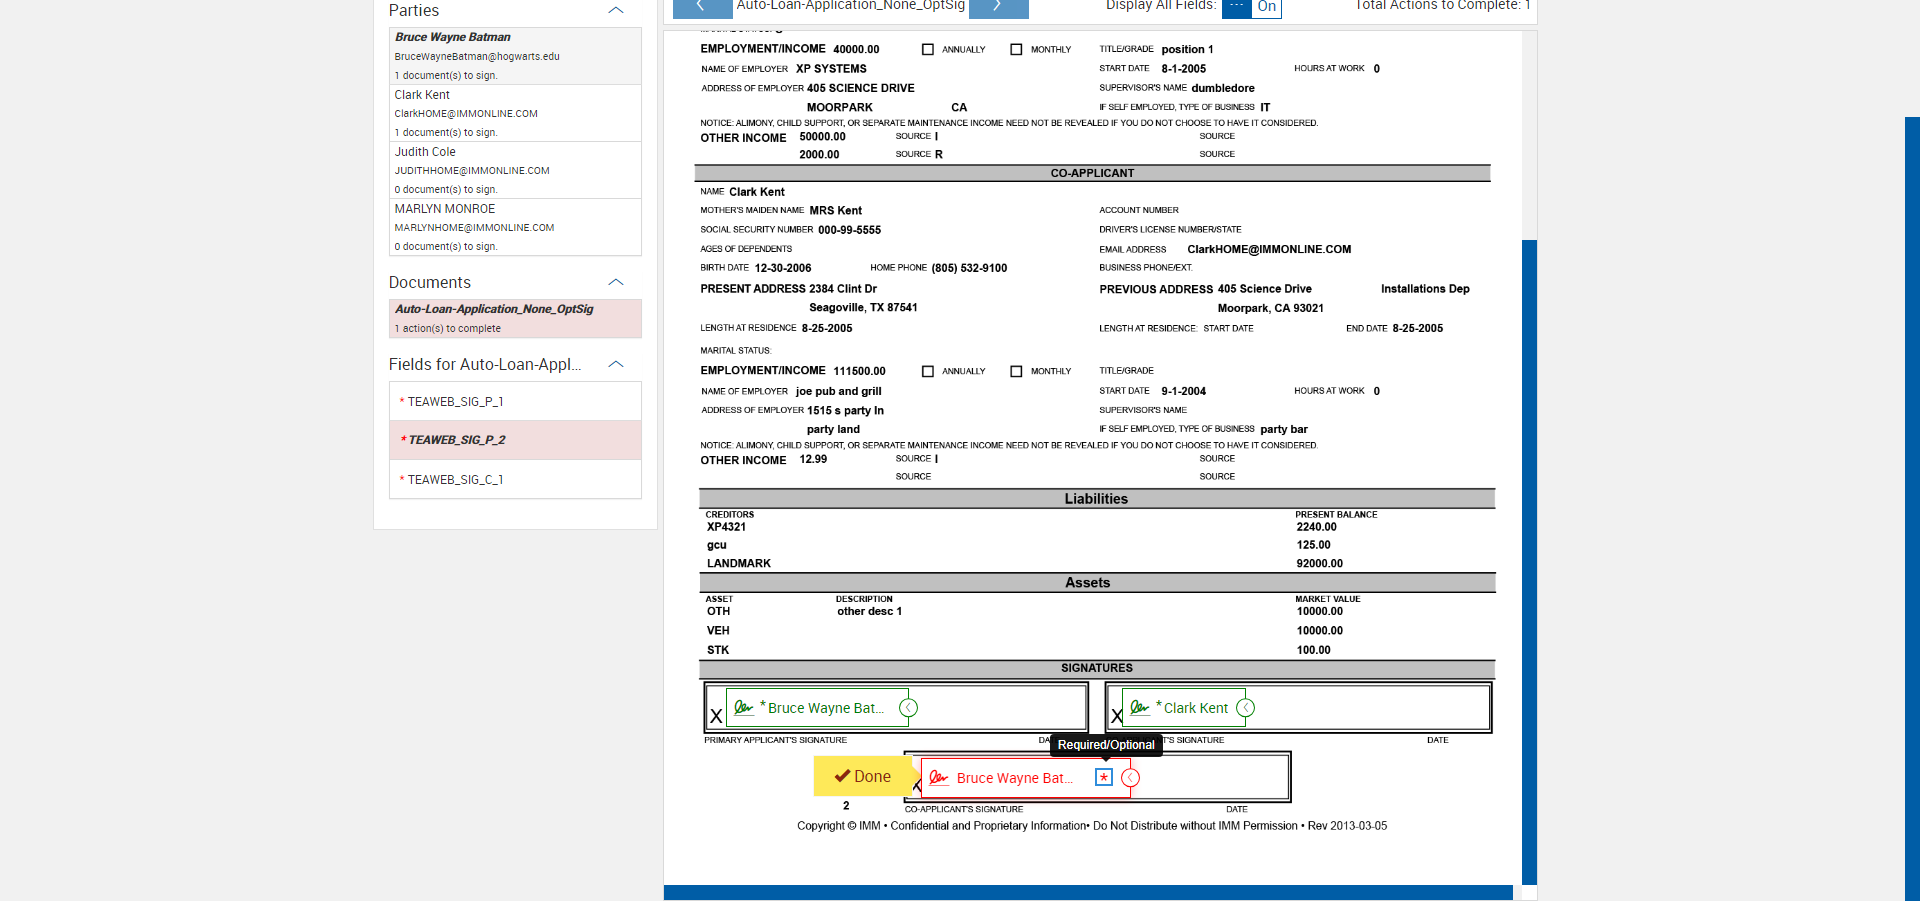The height and width of the screenshot is (901, 1920).
Task: Click employer name XP SYSTEMS
Action: (831, 69)
